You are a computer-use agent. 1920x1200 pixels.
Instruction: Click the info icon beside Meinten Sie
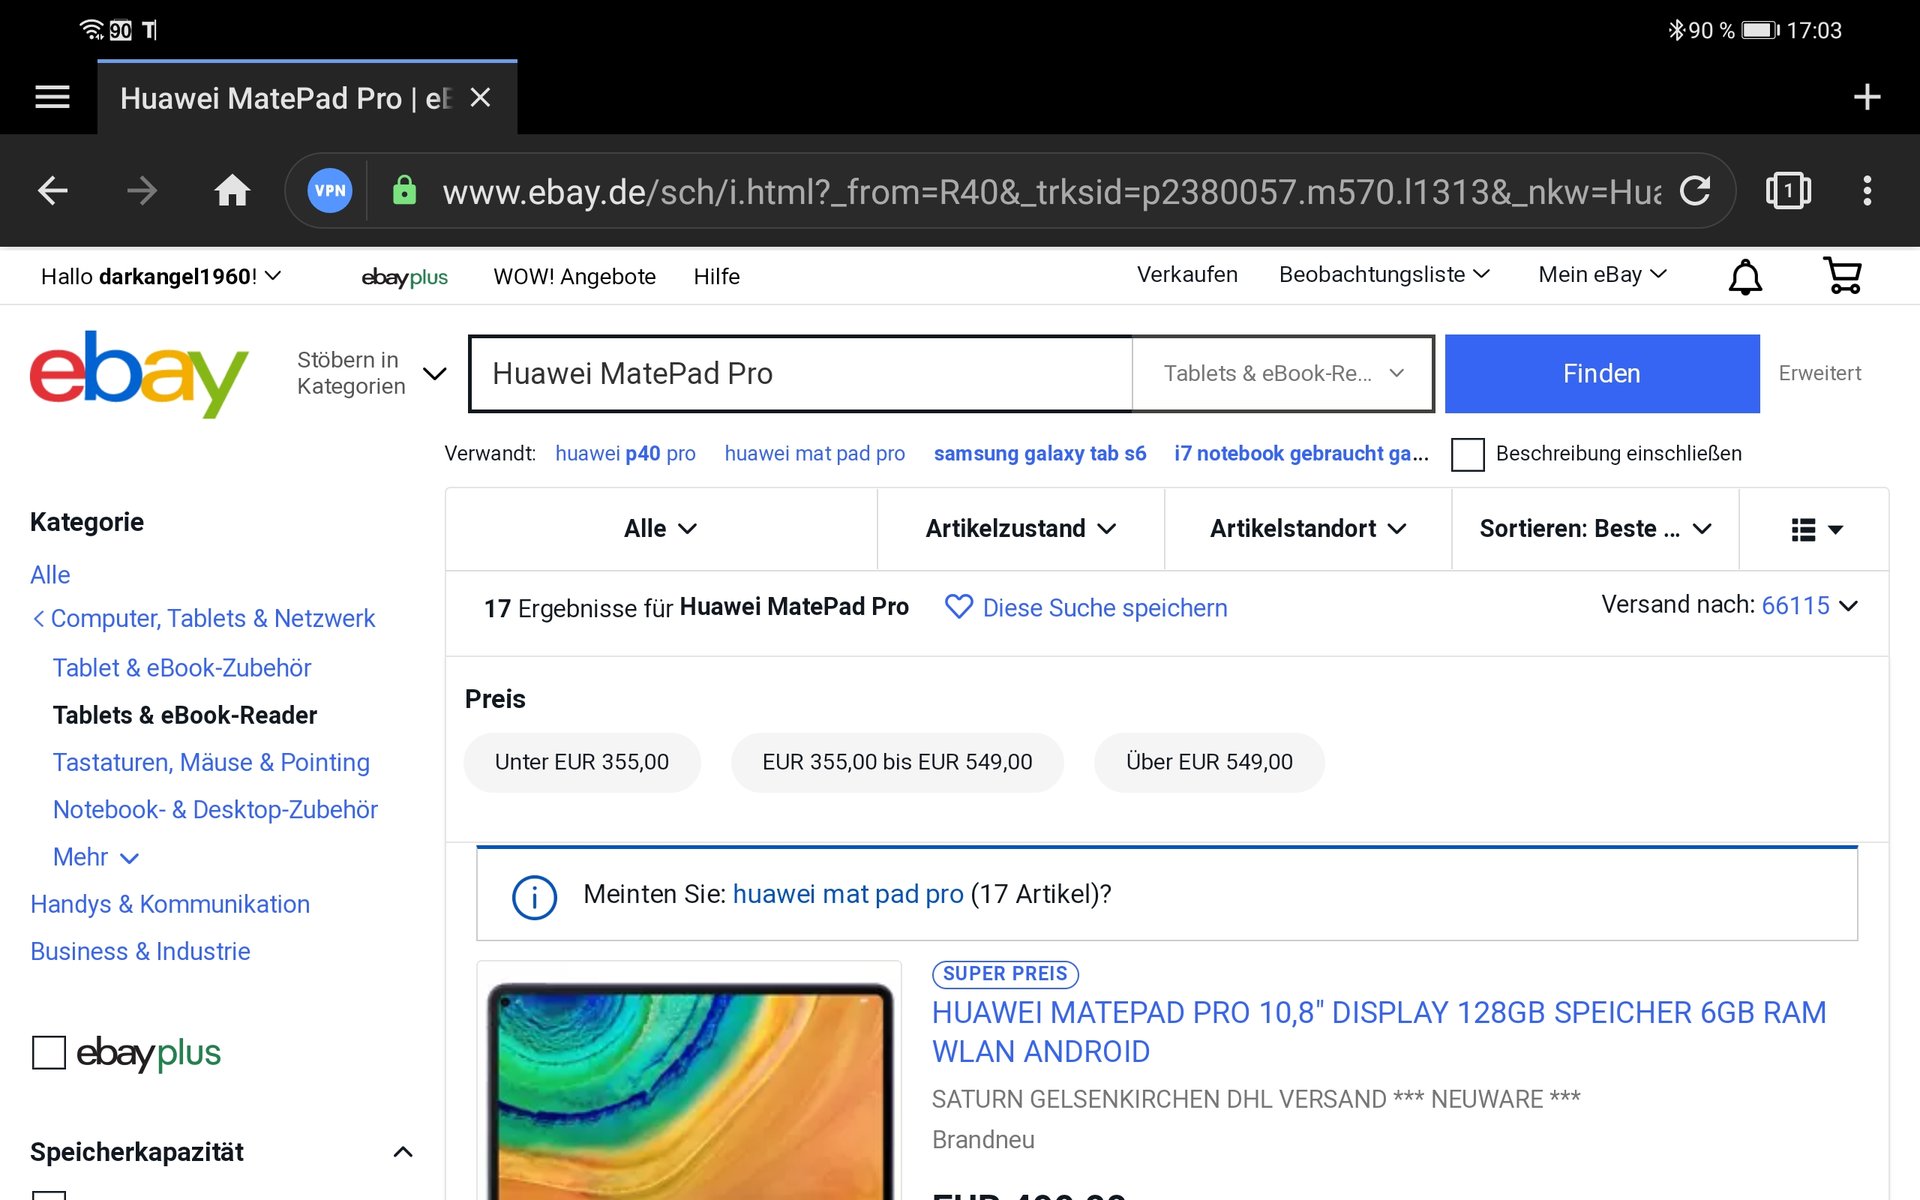coord(534,897)
